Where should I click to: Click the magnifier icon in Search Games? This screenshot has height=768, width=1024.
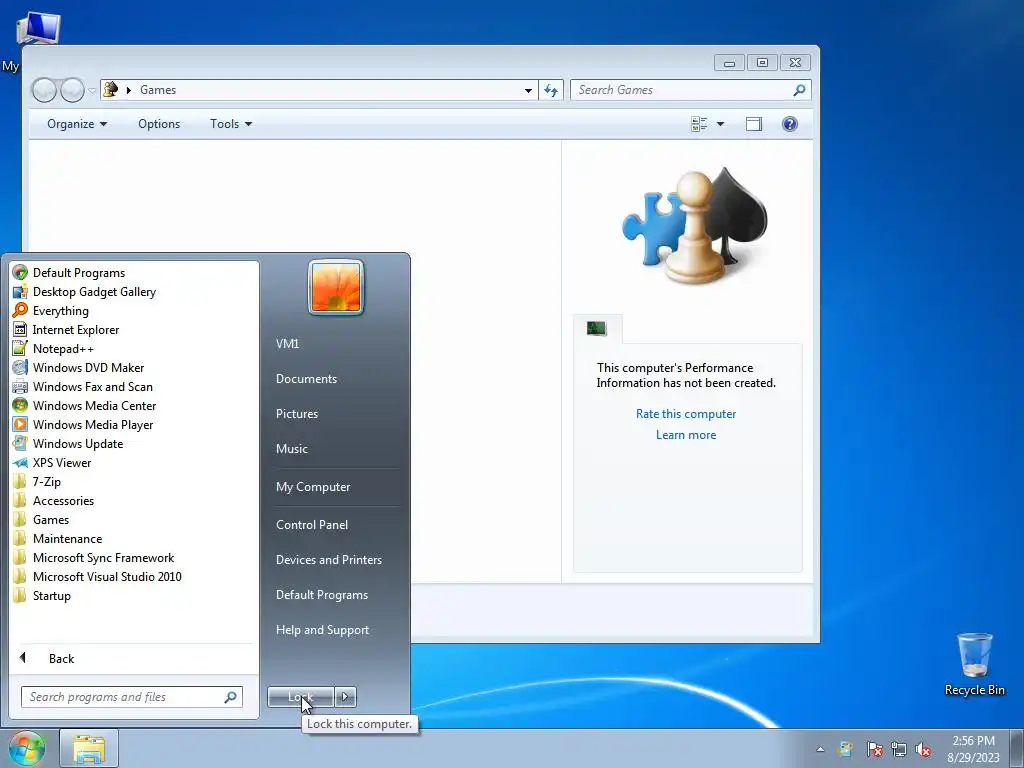pyautogui.click(x=799, y=90)
